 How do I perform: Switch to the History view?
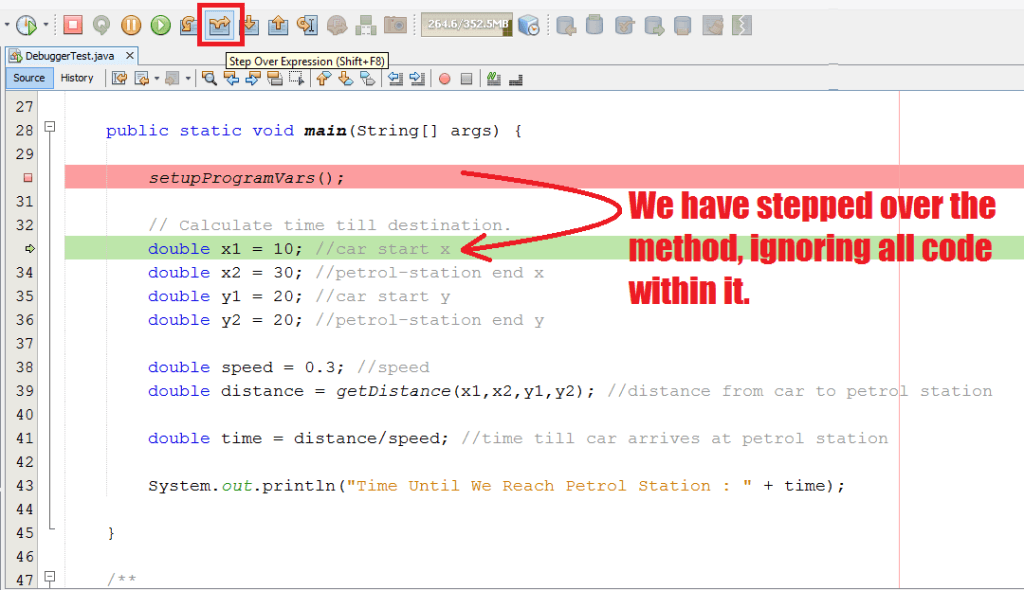coord(77,78)
